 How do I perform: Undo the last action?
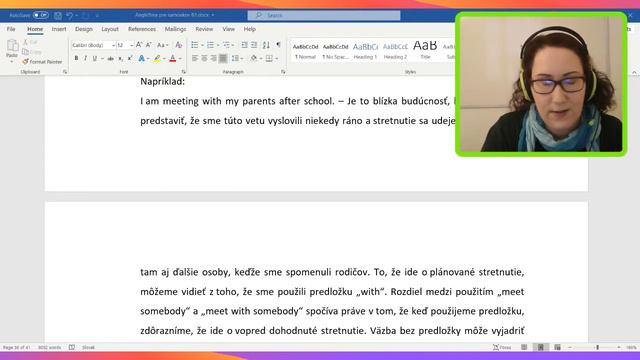click(x=69, y=16)
